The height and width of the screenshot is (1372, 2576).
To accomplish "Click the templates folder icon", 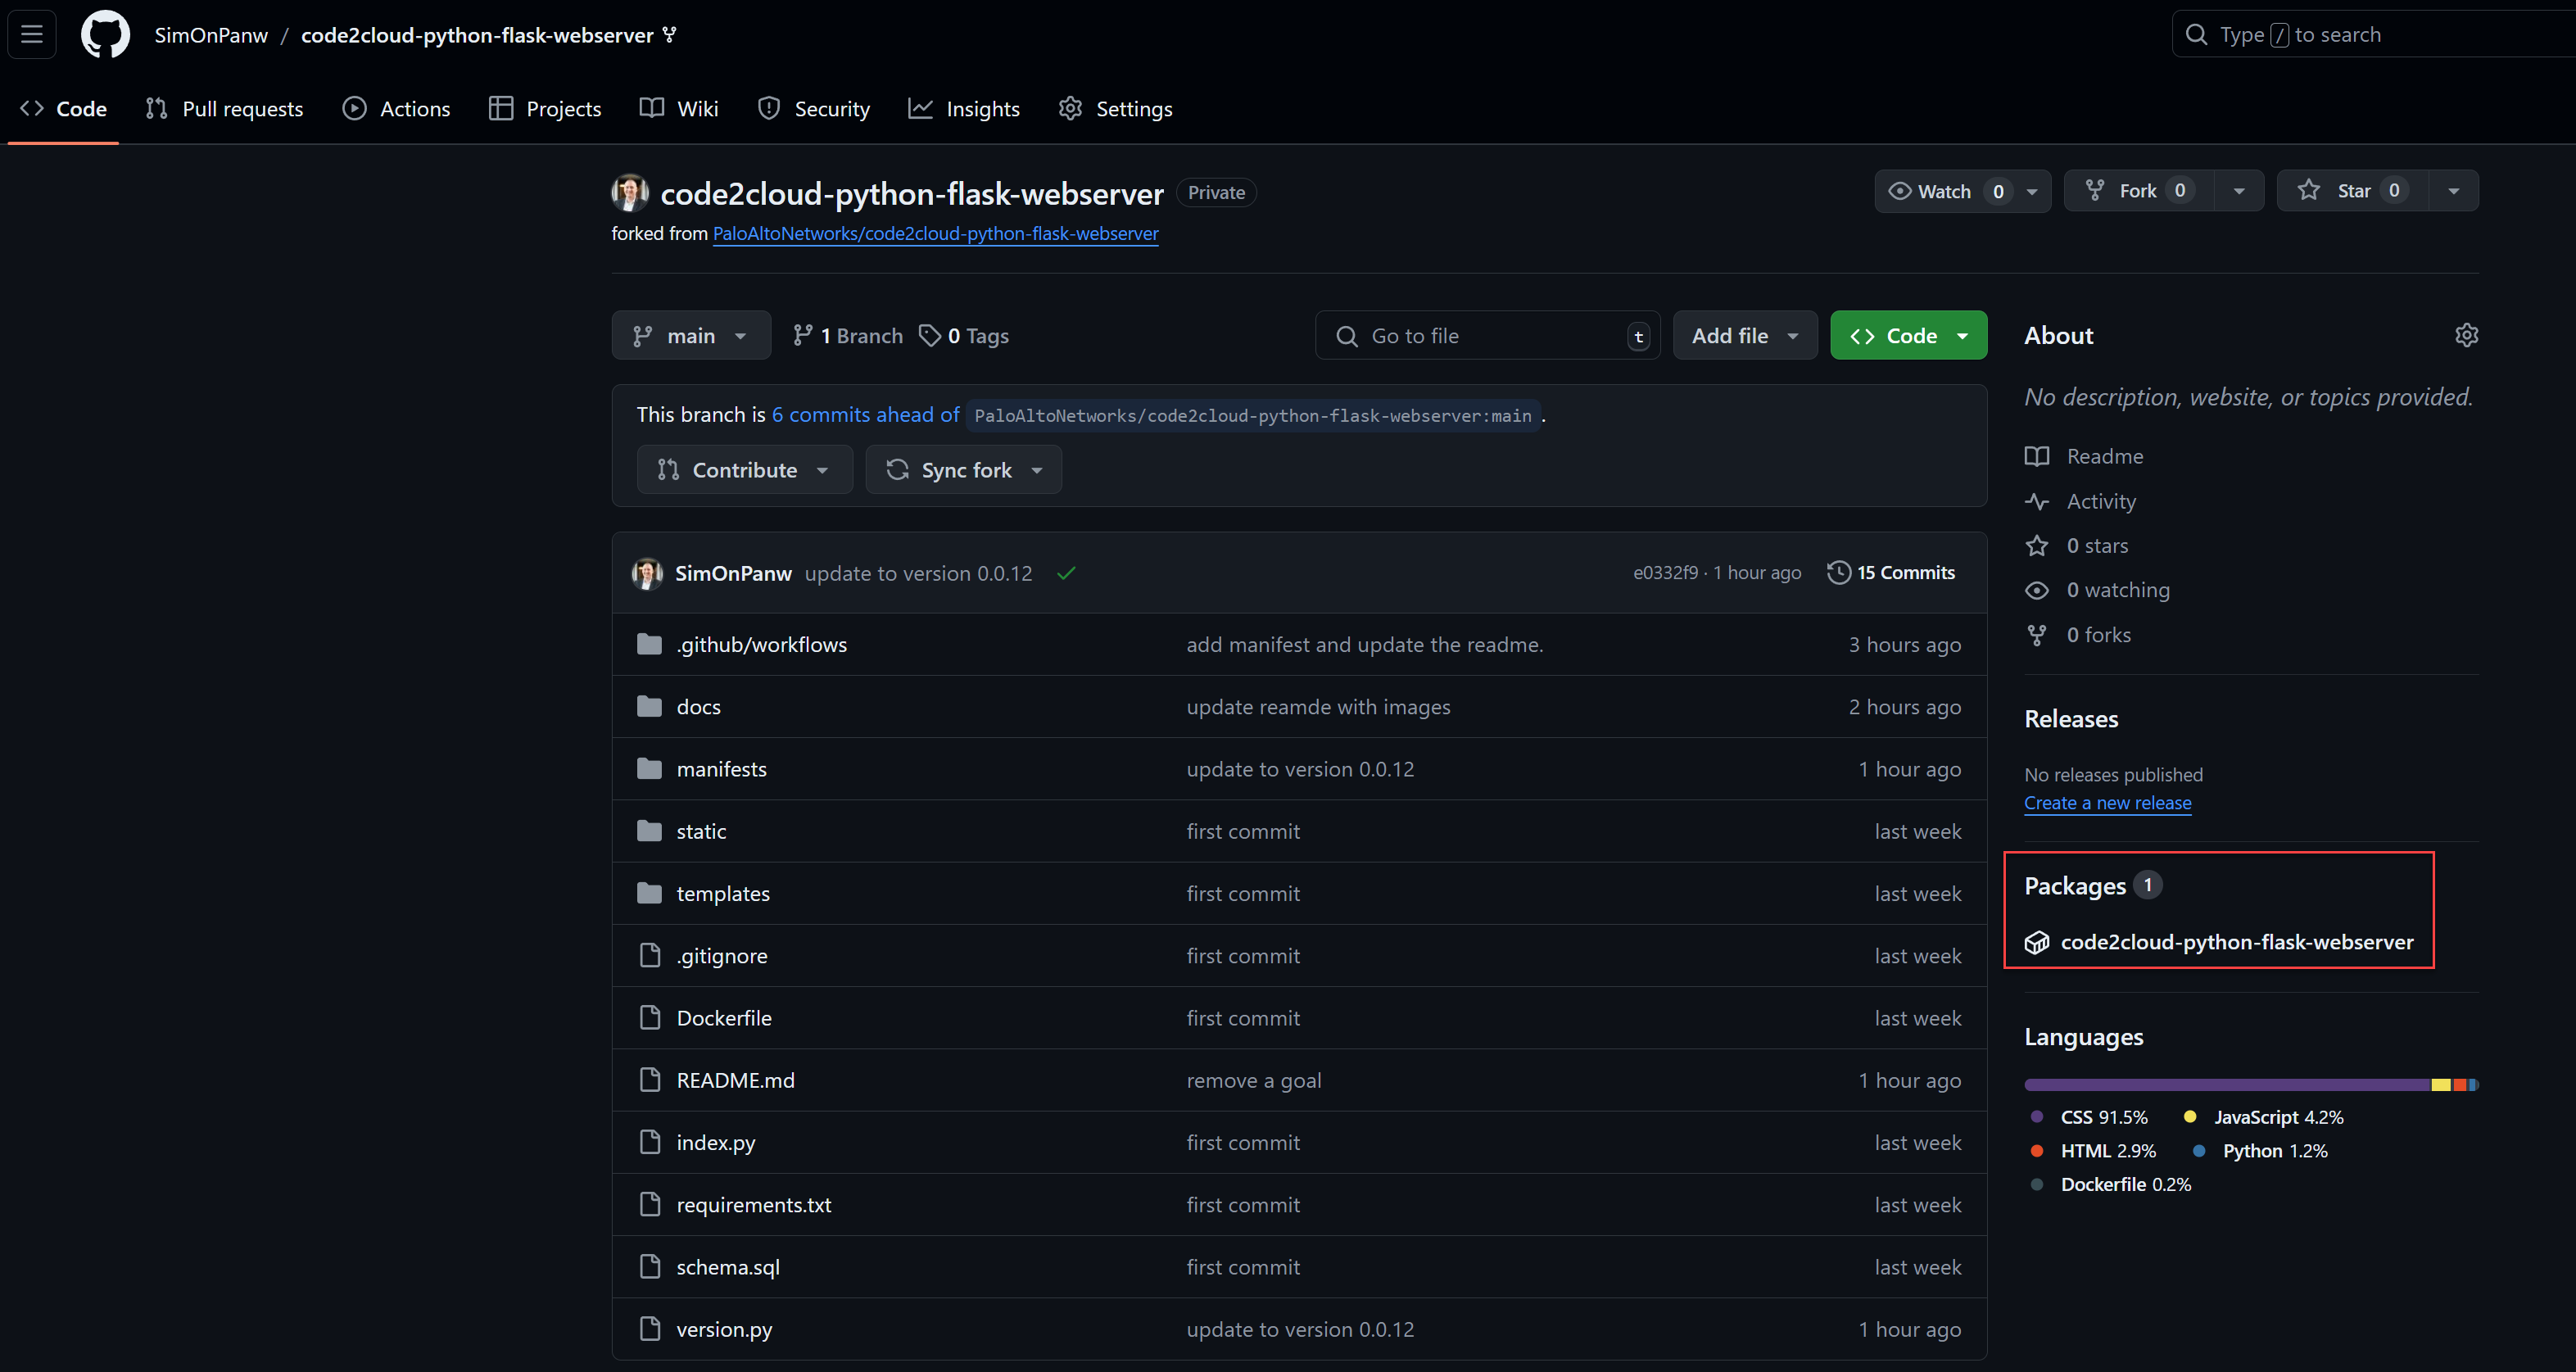I will click(x=650, y=892).
